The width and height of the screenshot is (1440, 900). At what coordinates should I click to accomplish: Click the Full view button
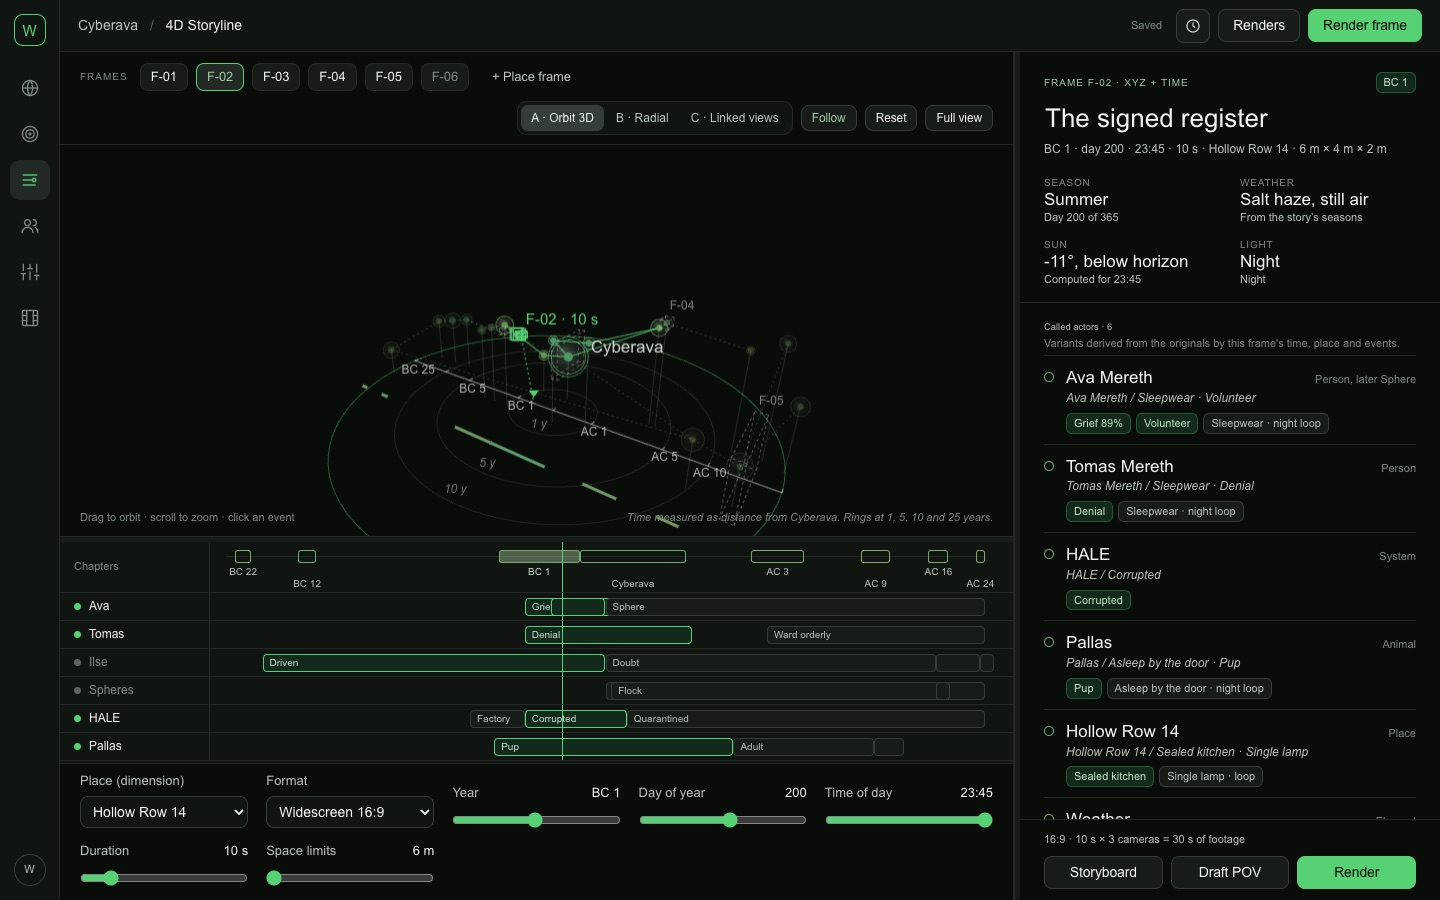(x=959, y=118)
